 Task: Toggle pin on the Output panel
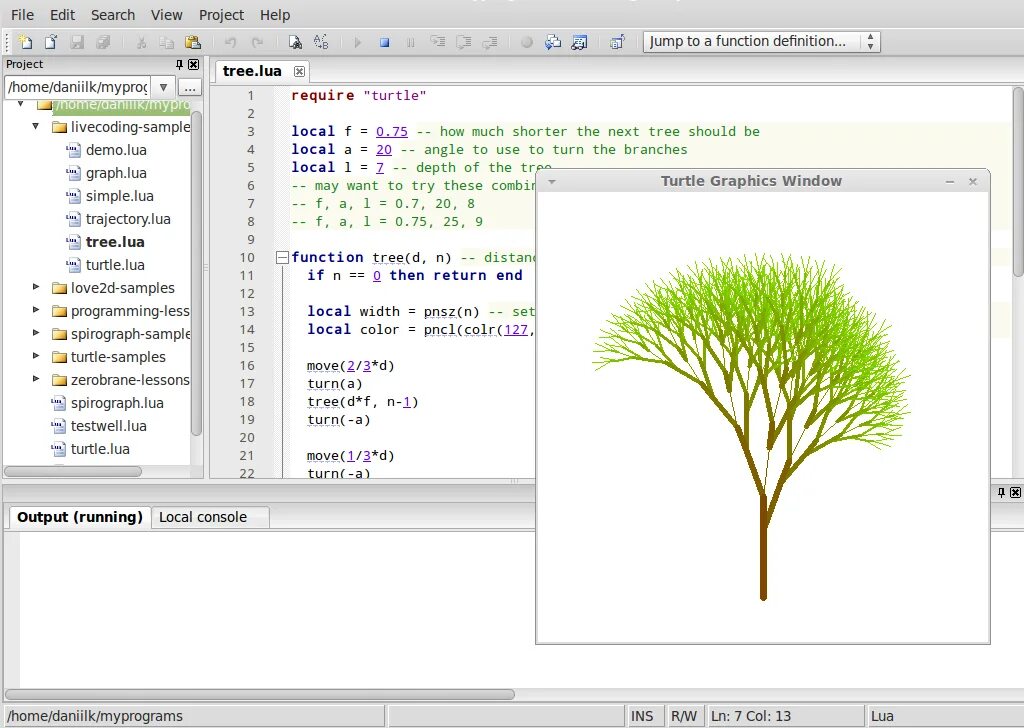[1001, 492]
